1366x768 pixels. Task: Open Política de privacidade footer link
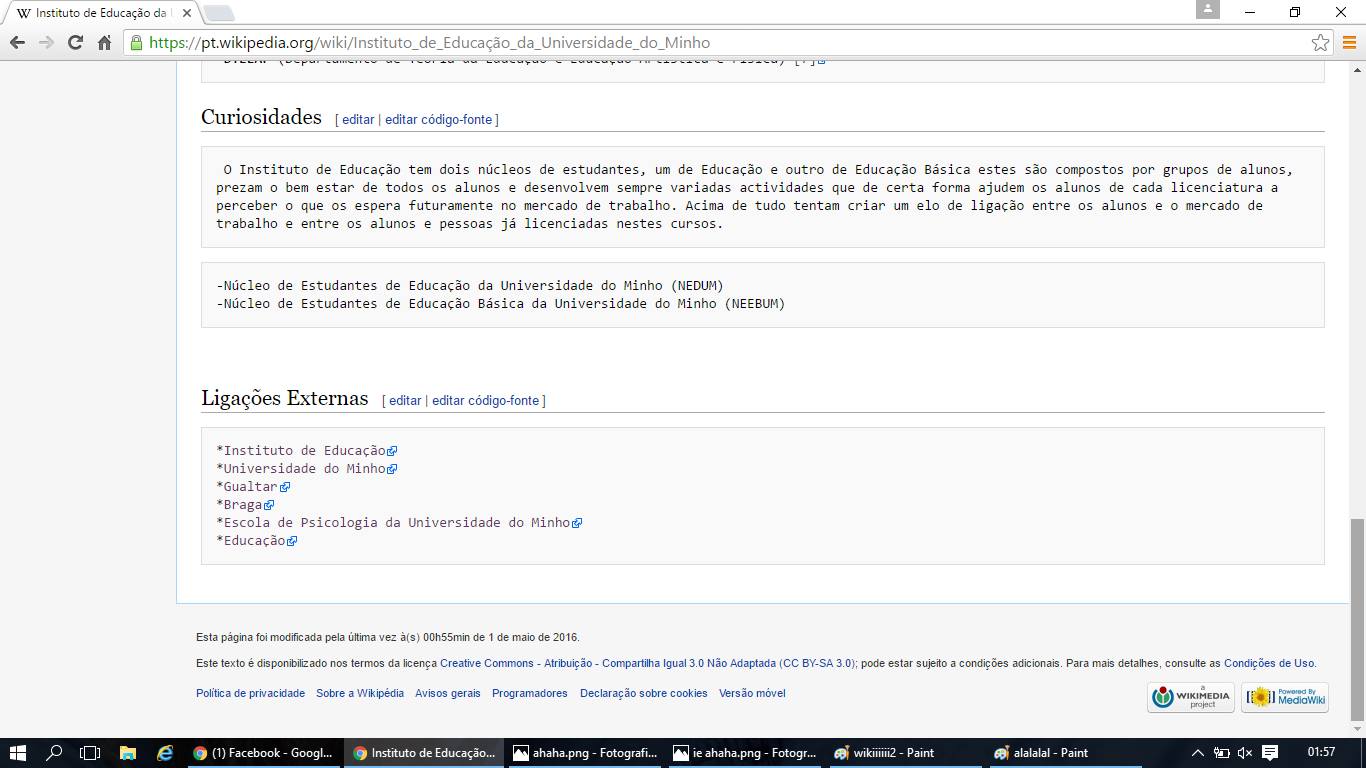click(x=250, y=693)
